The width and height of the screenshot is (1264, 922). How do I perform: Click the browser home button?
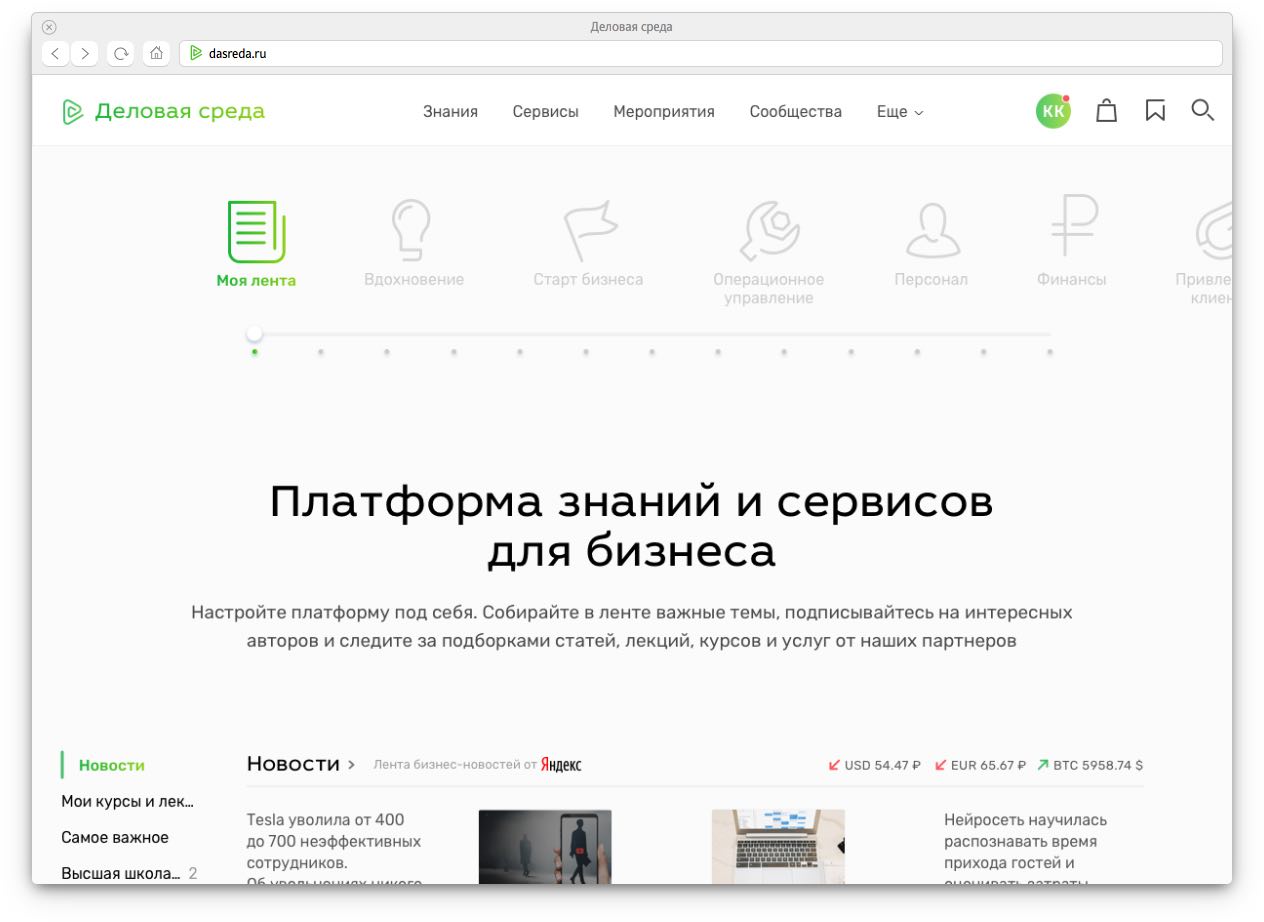point(156,54)
